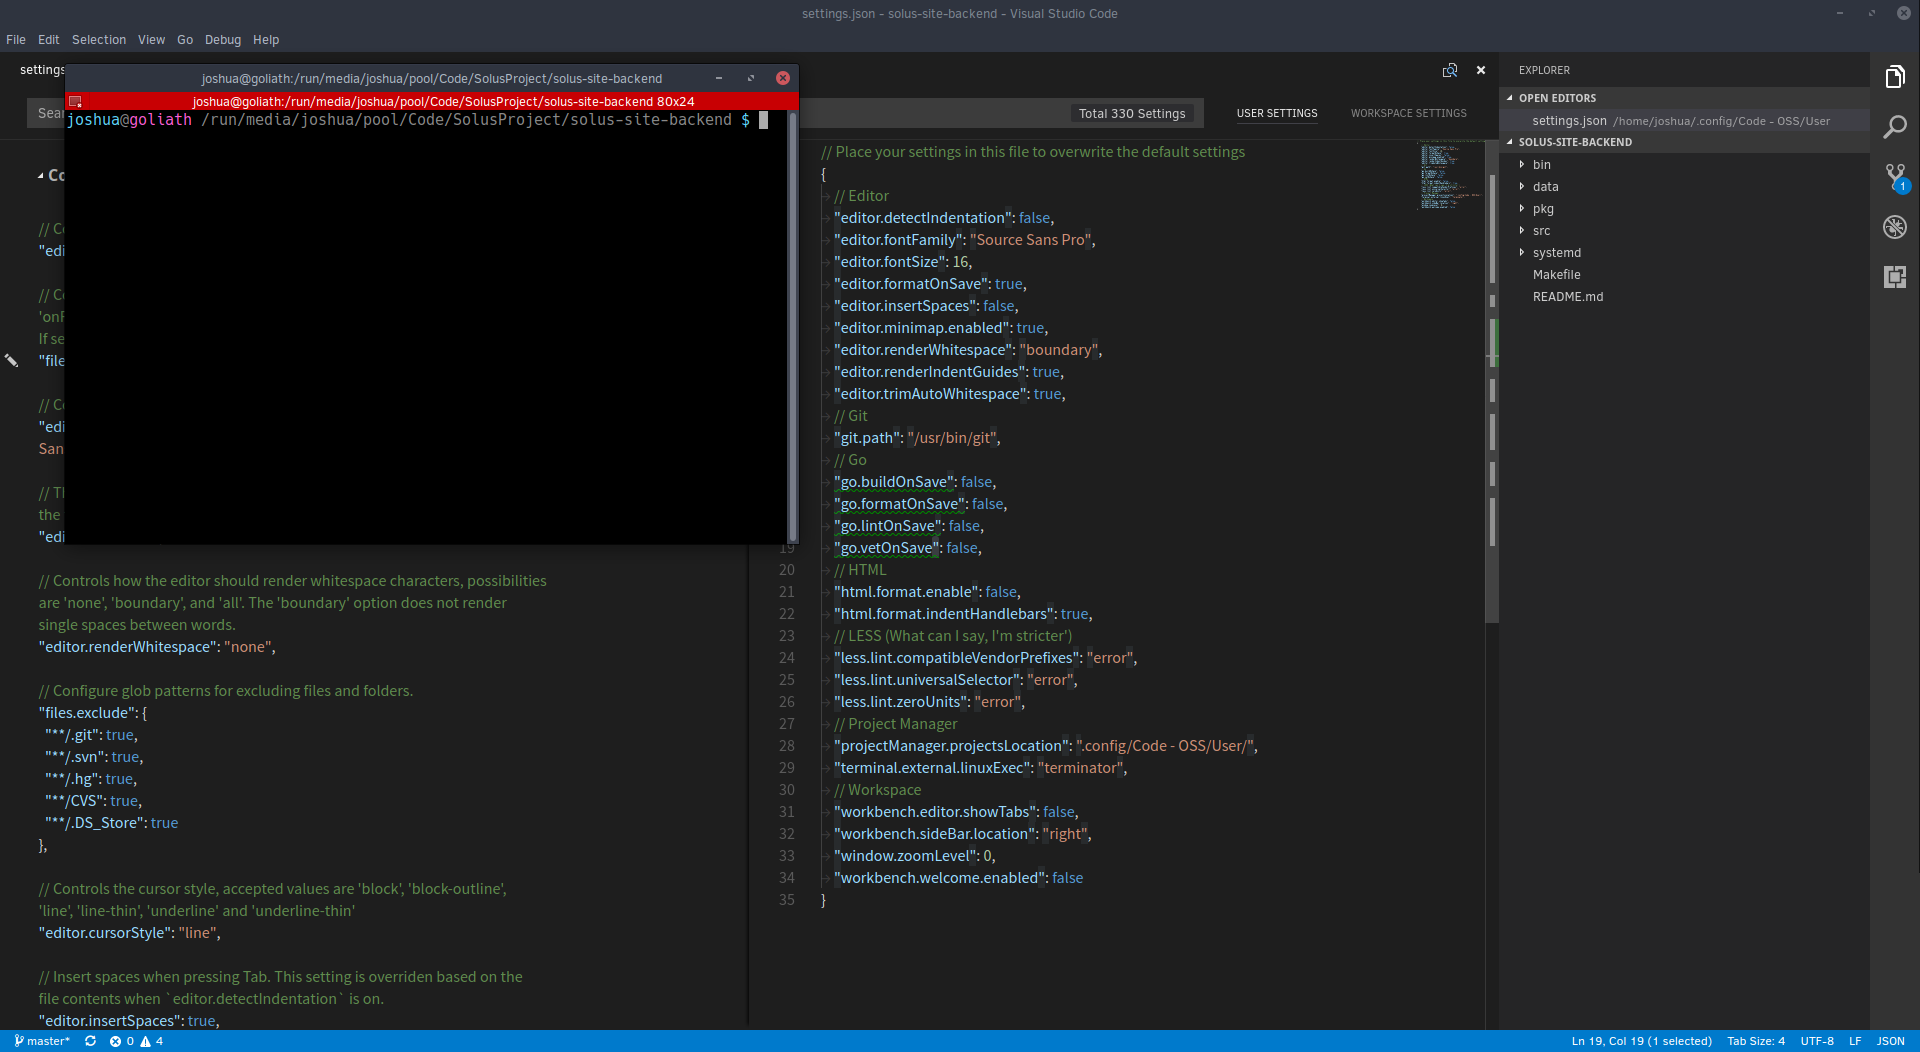Open warnings count indicator showing 4
Image resolution: width=1920 pixels, height=1052 pixels.
(152, 1041)
